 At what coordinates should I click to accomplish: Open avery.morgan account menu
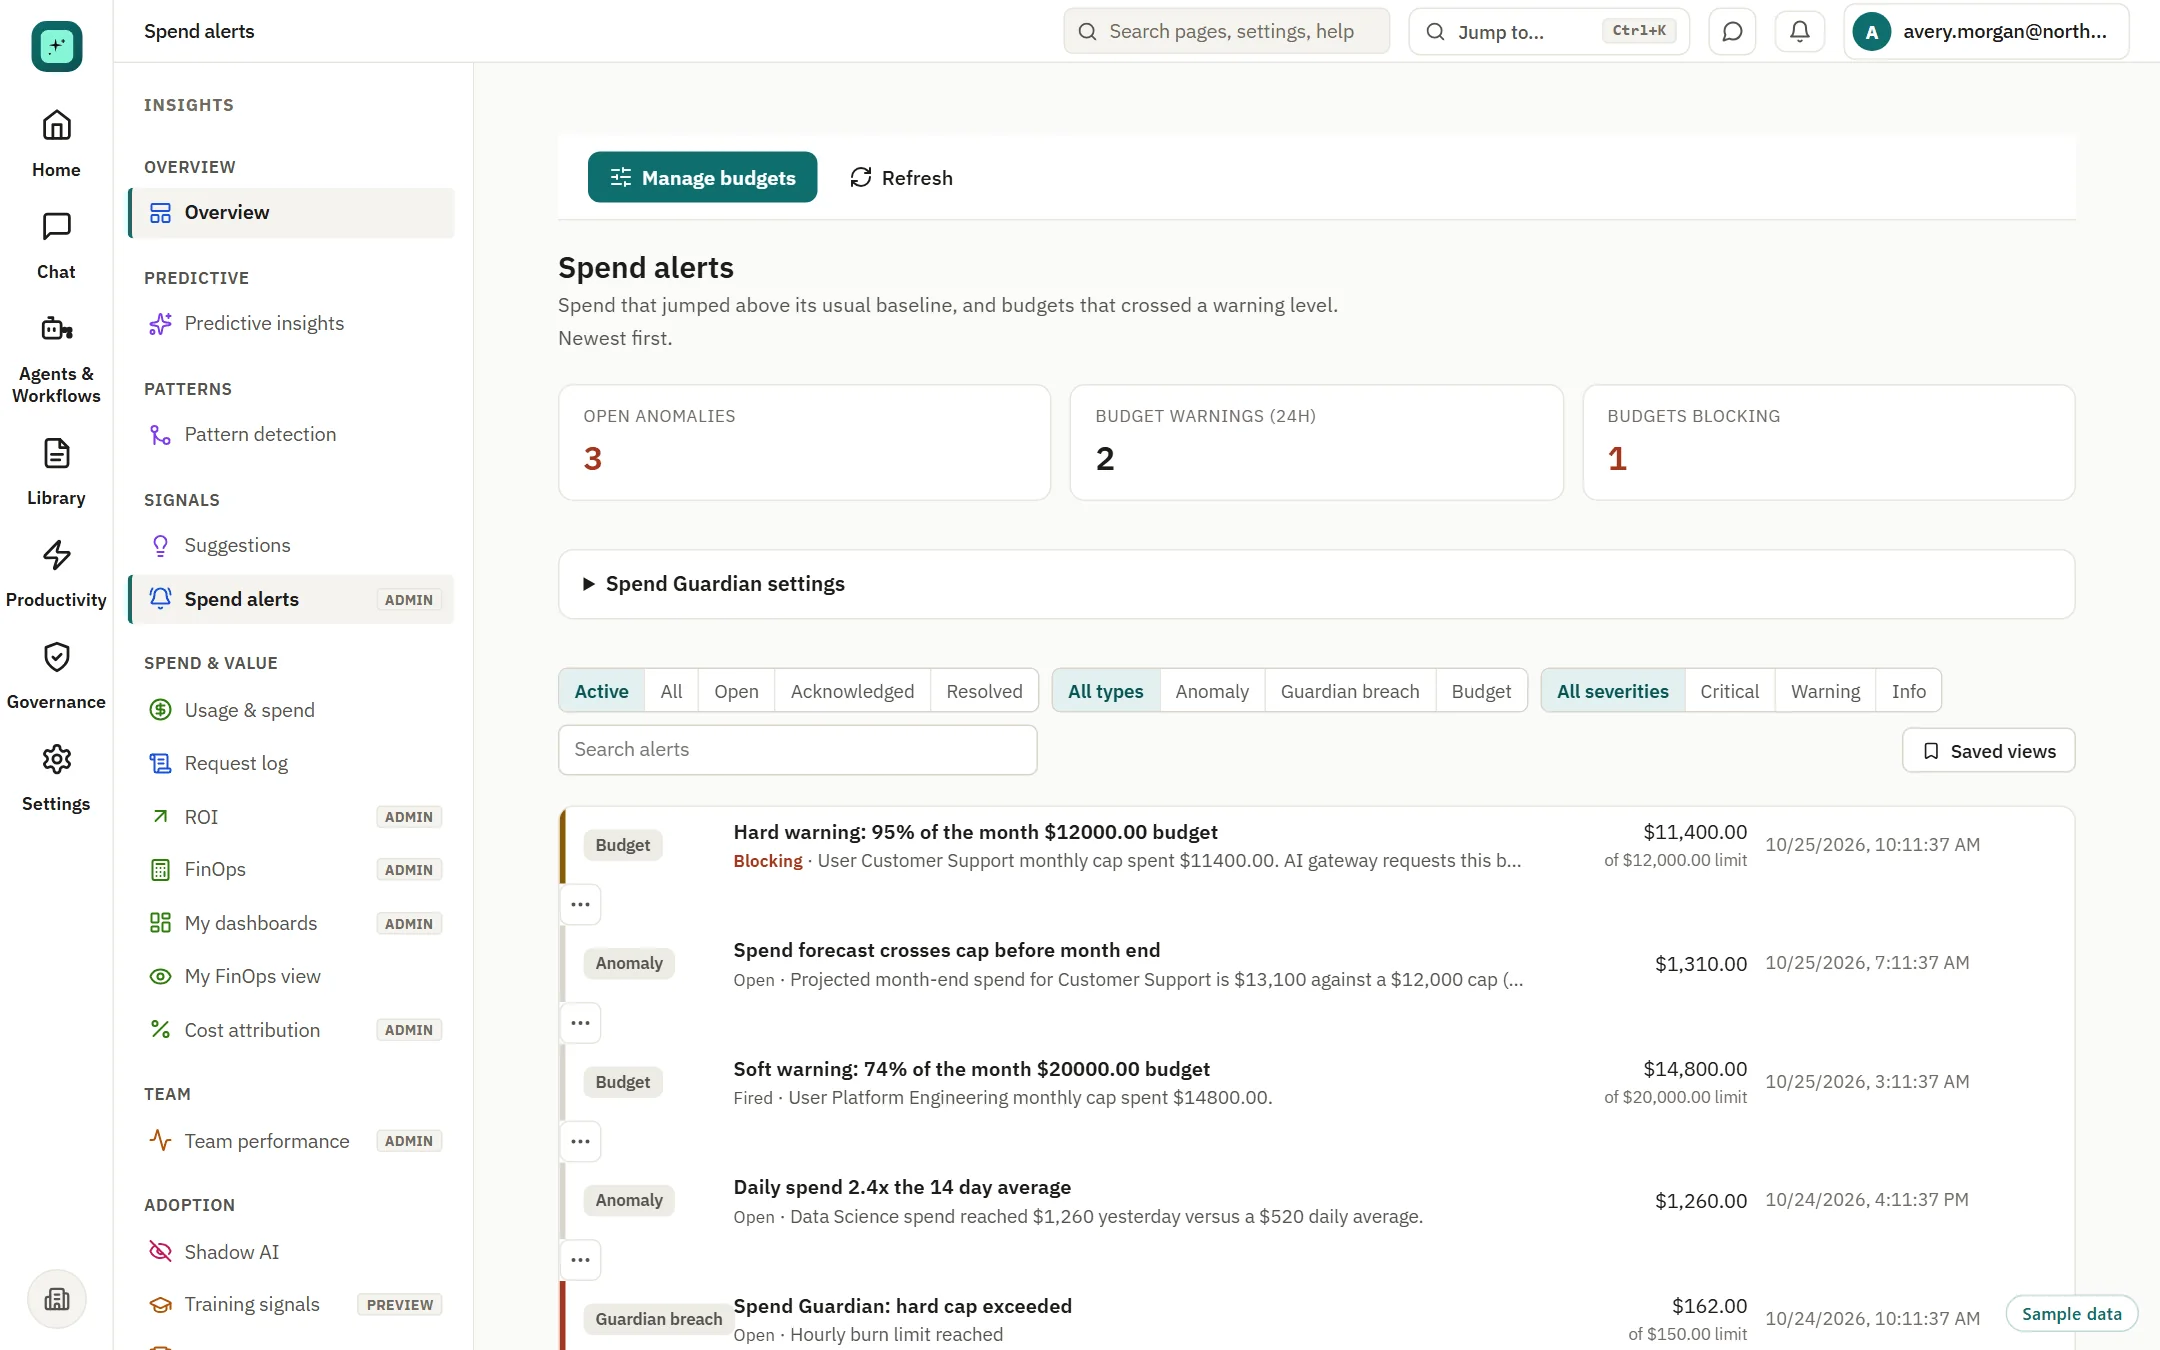[x=1986, y=31]
